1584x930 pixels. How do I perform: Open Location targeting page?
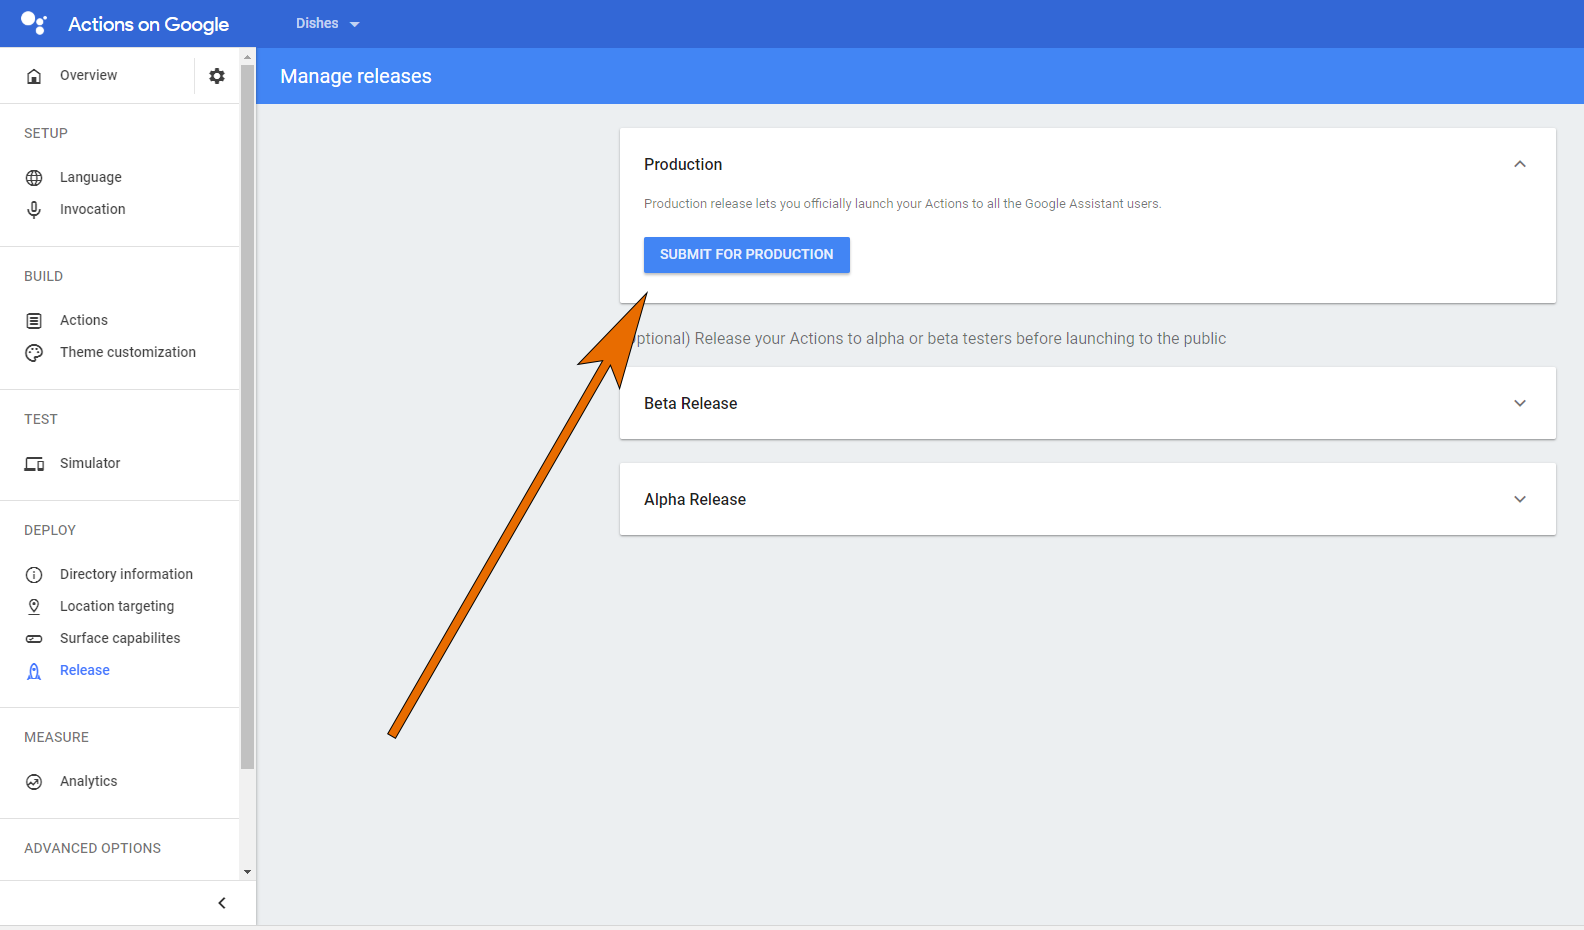117,606
